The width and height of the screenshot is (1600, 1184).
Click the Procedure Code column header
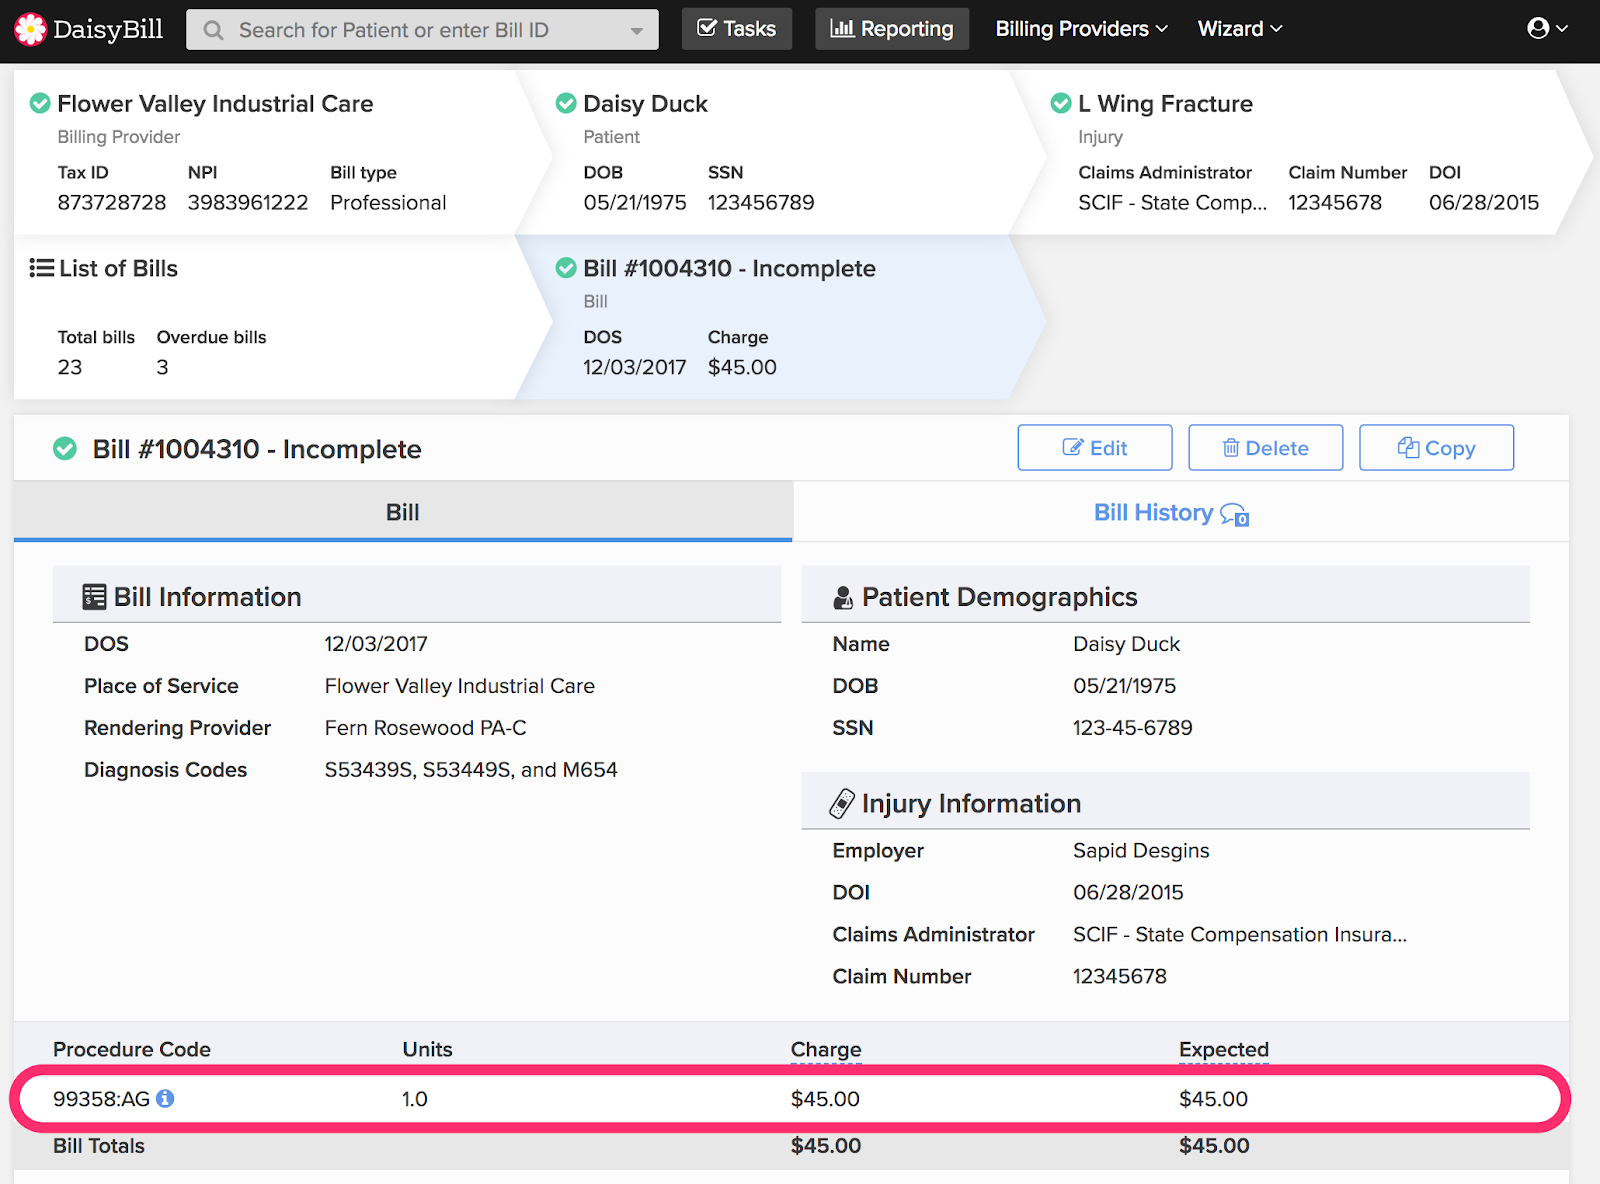coord(132,1049)
